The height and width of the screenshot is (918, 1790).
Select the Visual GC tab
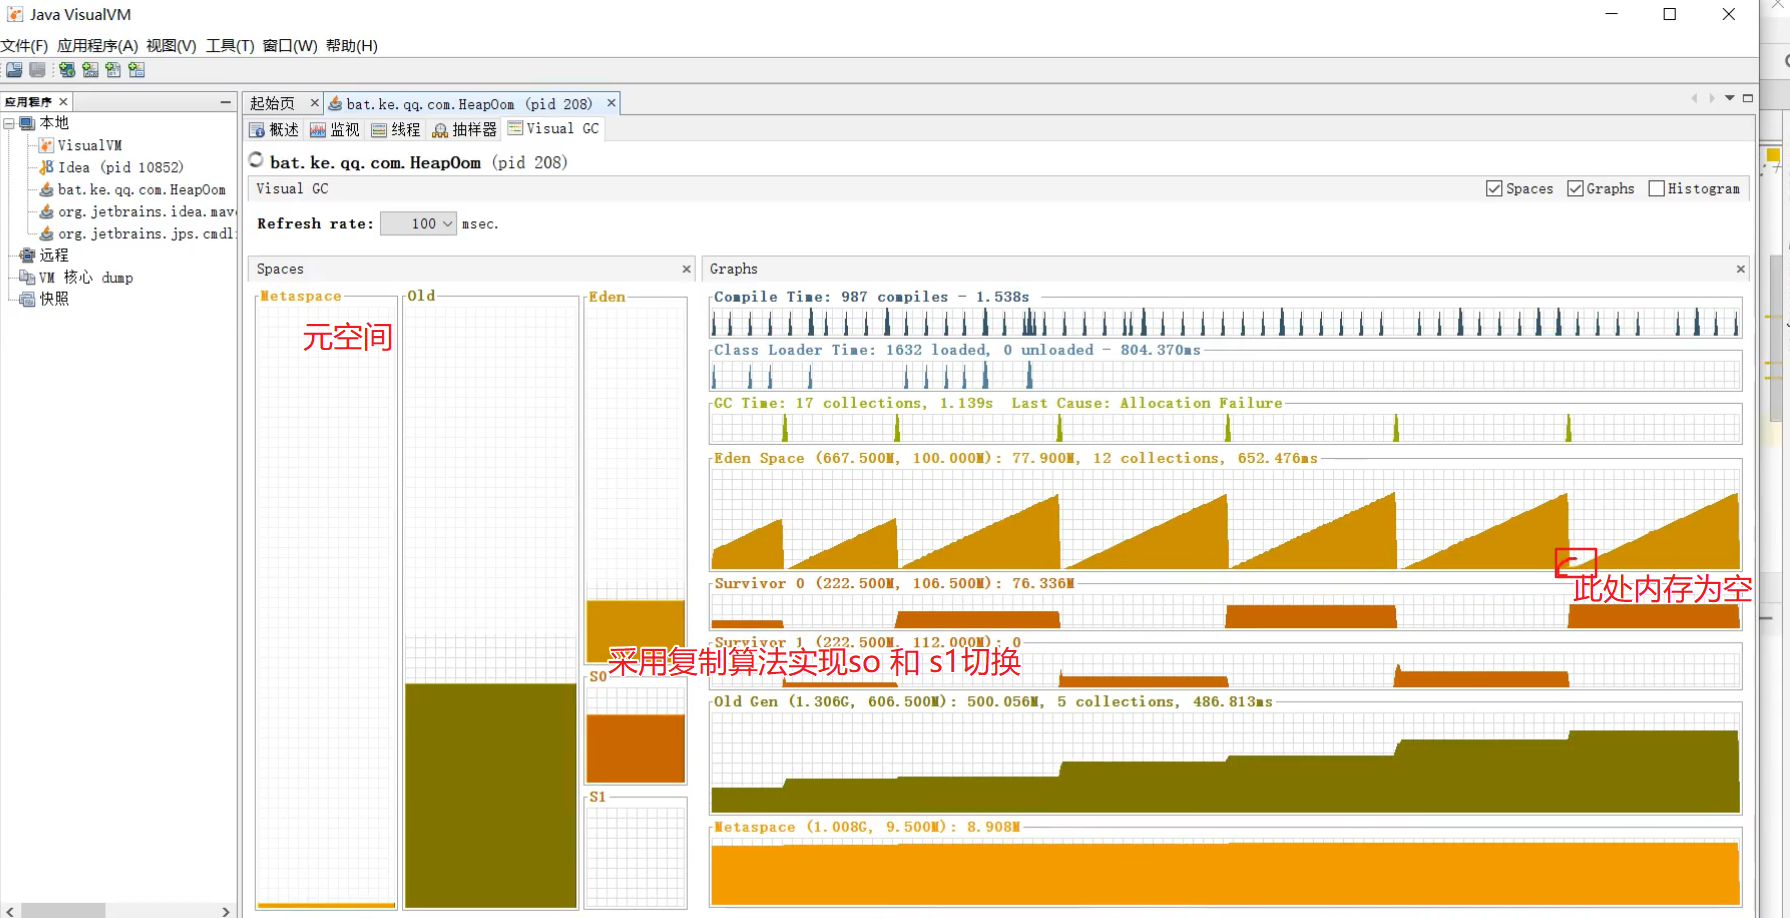coord(554,129)
